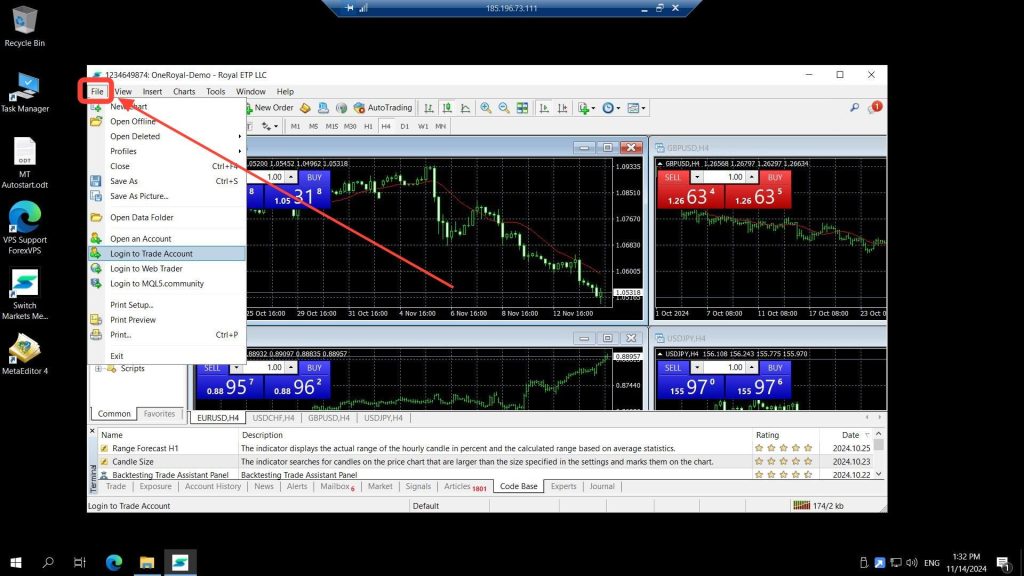Screen dimensions: 1024x576
Task: Open the Insert menu
Action: point(152,91)
